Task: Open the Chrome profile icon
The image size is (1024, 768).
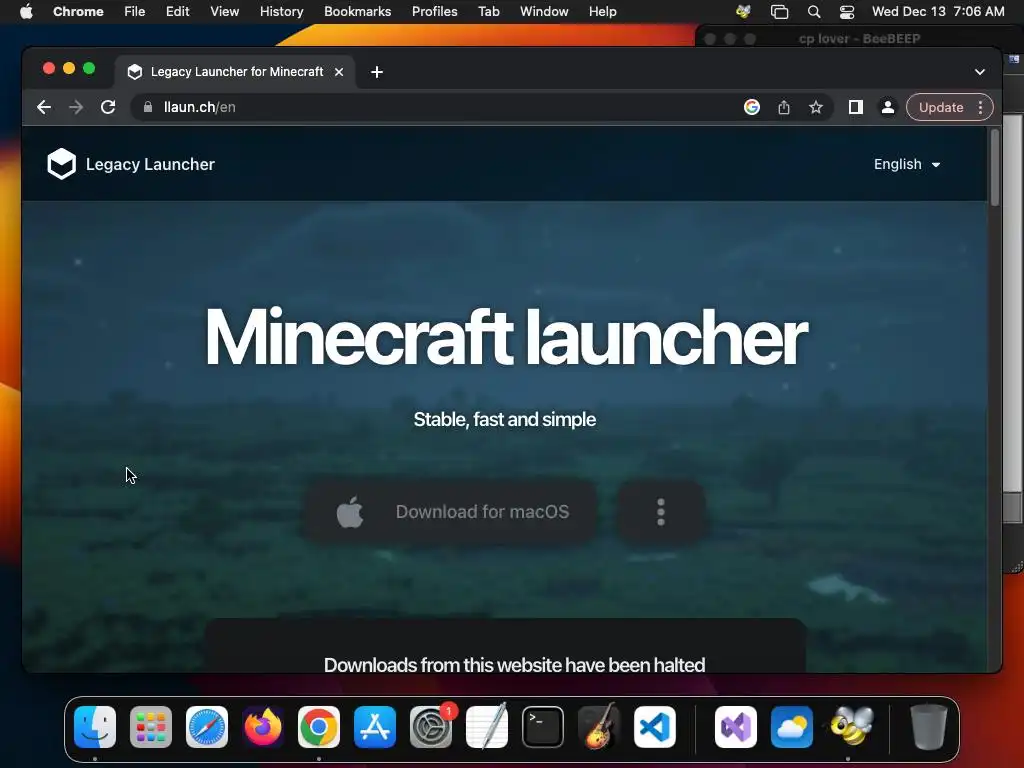Action: pyautogui.click(x=888, y=107)
